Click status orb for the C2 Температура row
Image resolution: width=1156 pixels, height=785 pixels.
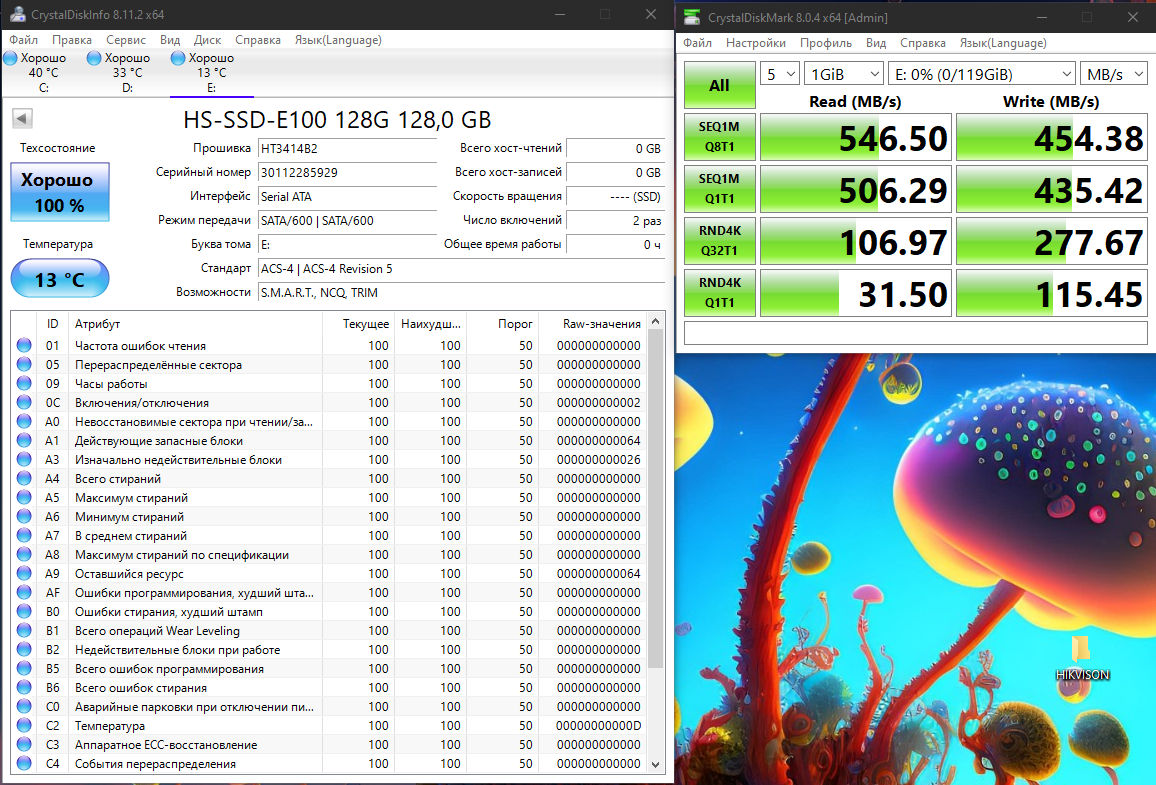tap(24, 726)
